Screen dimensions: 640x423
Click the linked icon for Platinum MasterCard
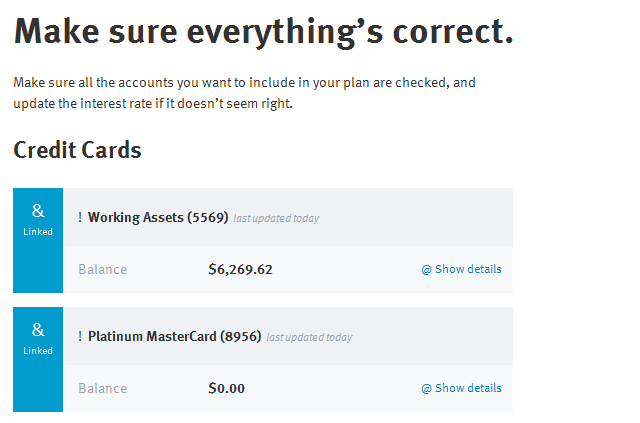pyautogui.click(x=38, y=330)
